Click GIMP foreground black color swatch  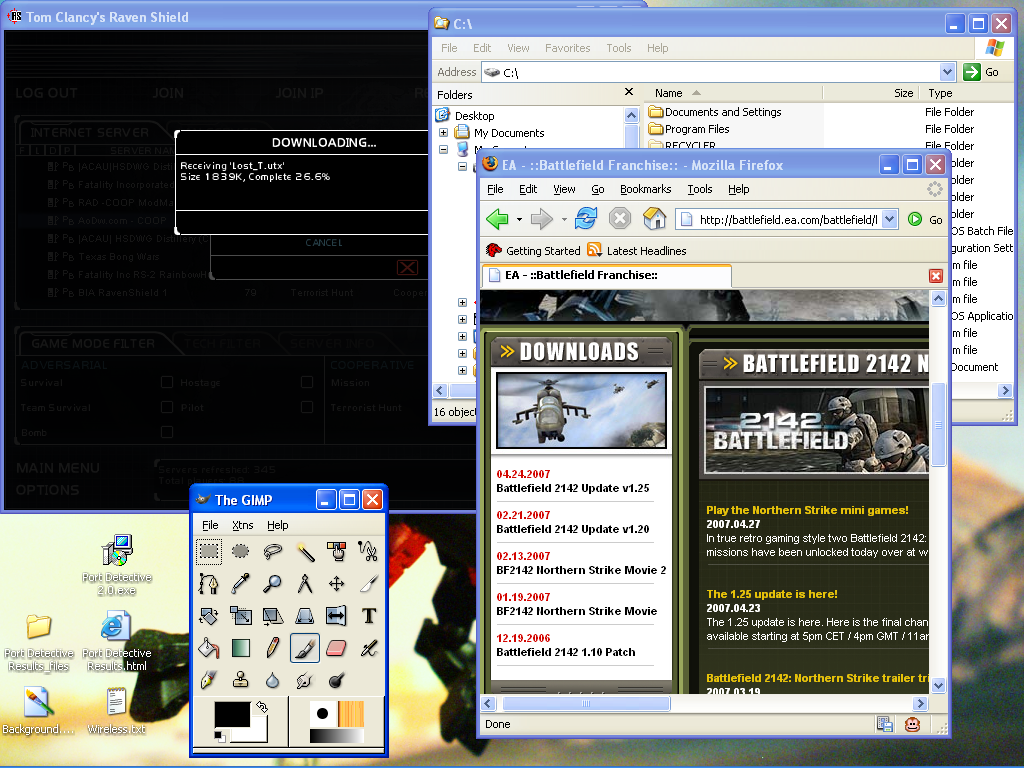pyautogui.click(x=232, y=714)
